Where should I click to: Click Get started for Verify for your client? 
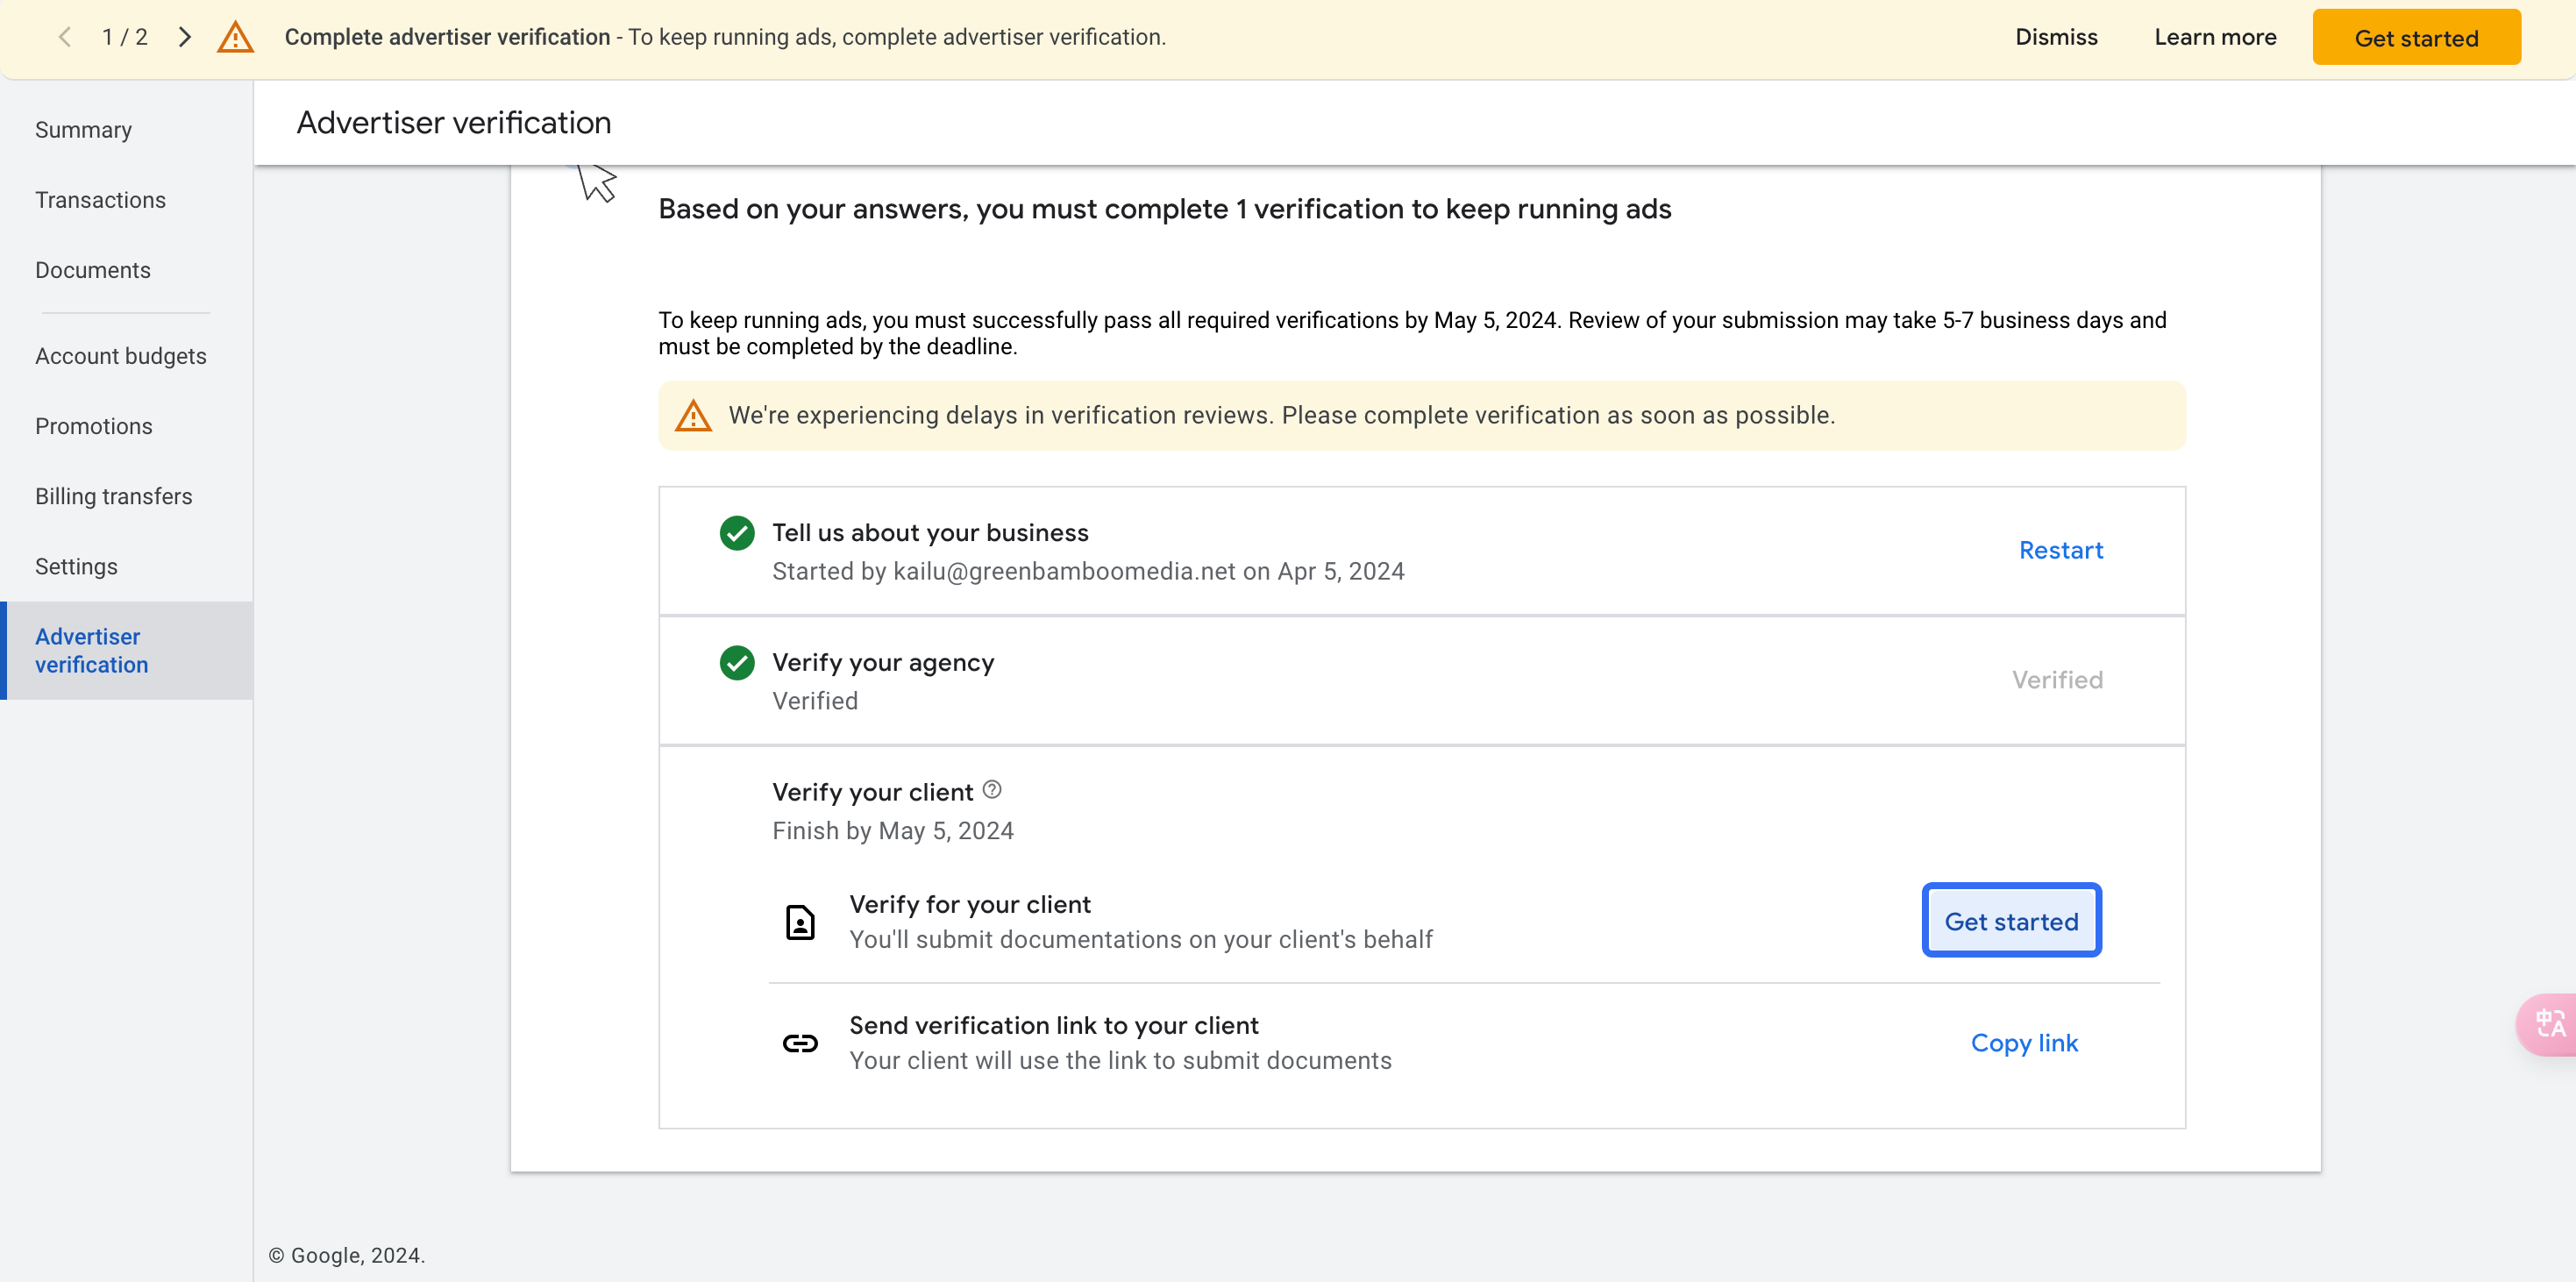tap(2011, 921)
